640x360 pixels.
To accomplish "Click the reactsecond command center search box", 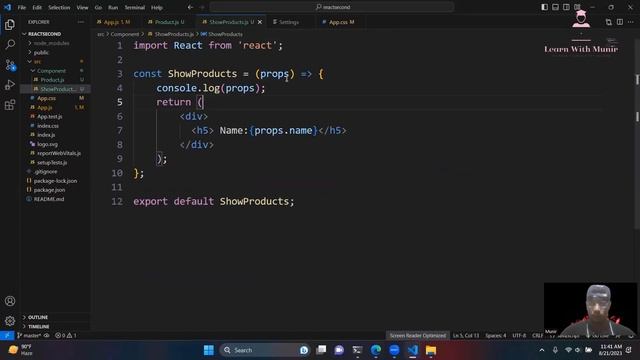I will tap(331, 7).
